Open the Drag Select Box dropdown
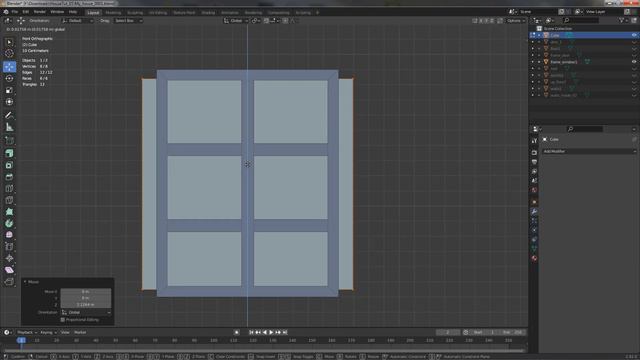This screenshot has width=640, height=360. point(128,20)
